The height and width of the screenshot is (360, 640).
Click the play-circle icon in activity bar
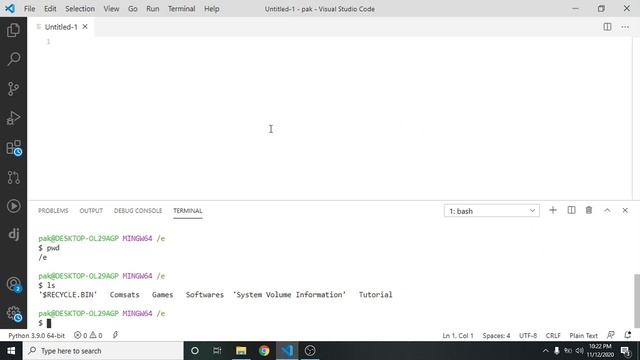coord(13,206)
